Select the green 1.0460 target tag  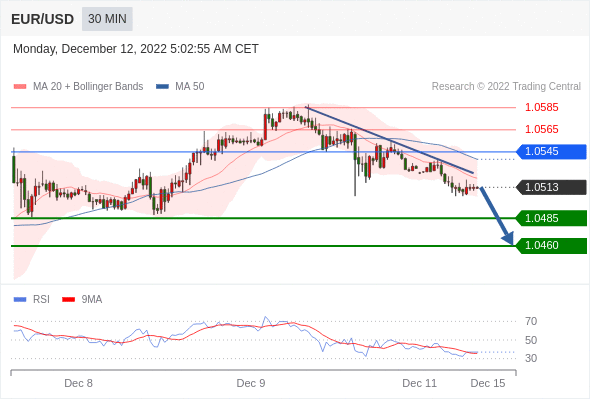(551, 246)
